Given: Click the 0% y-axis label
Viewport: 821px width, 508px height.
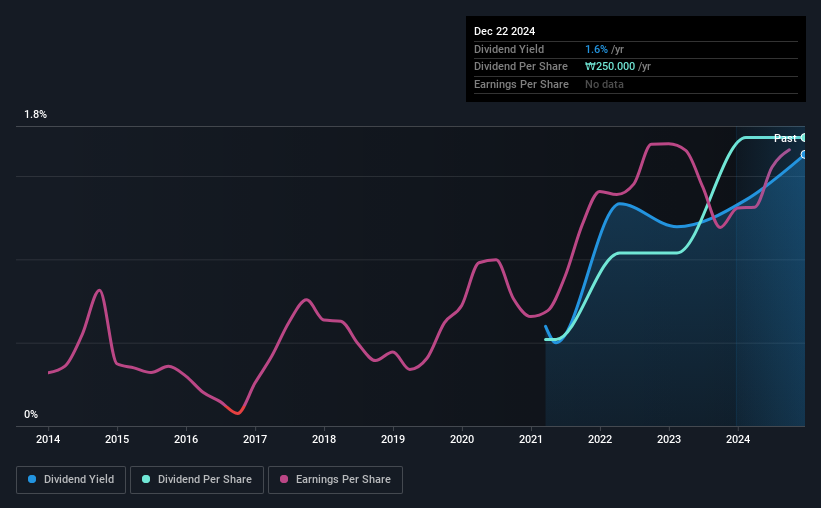Looking at the screenshot, I should coord(31,414).
